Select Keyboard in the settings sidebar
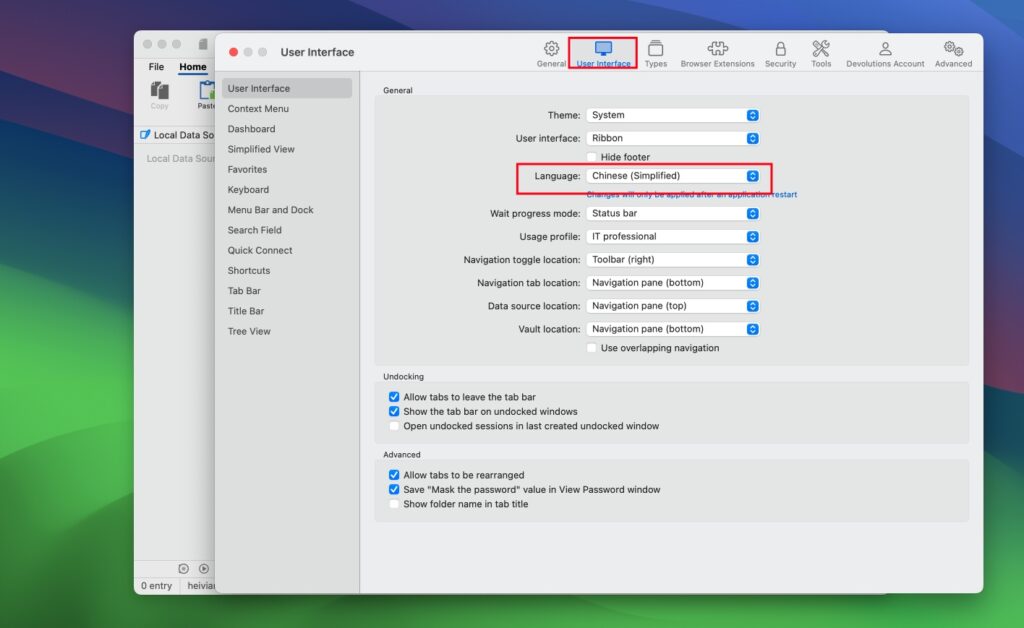This screenshot has height=628, width=1024. [249, 189]
